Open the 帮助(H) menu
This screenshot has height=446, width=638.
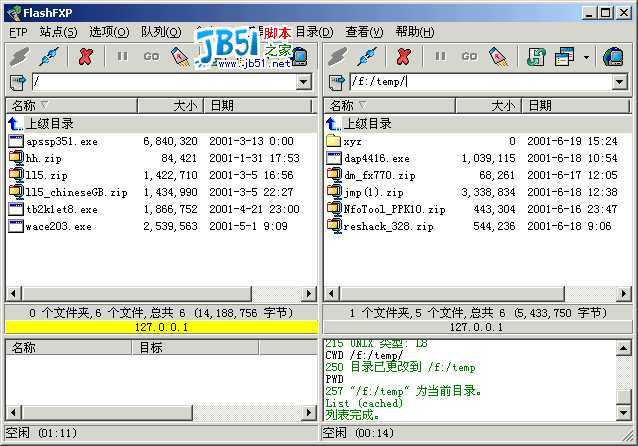coord(415,32)
